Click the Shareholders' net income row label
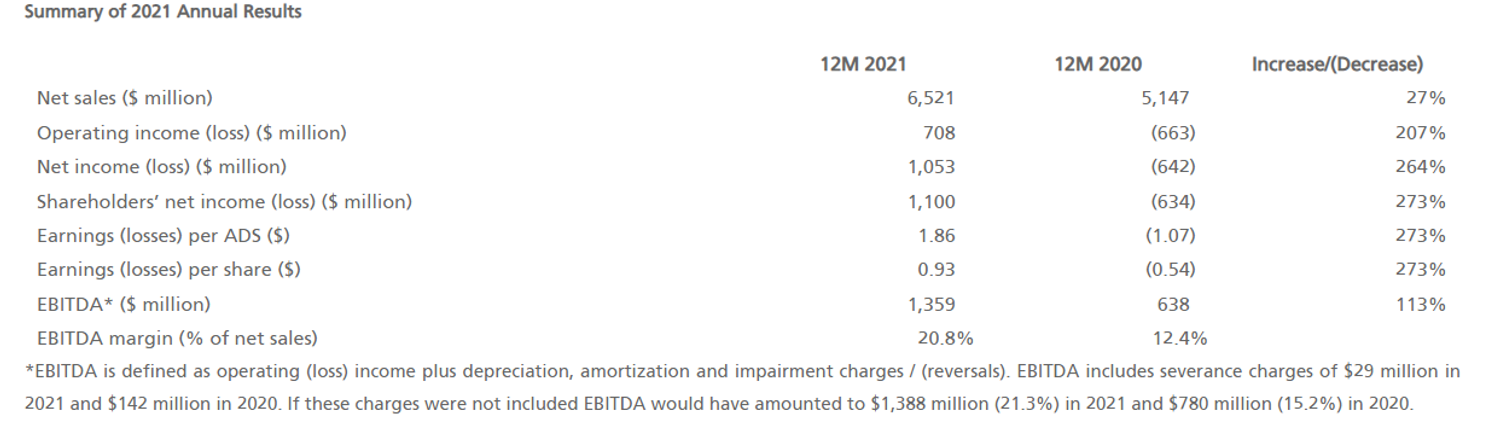The height and width of the screenshot is (426, 1500). point(225,201)
